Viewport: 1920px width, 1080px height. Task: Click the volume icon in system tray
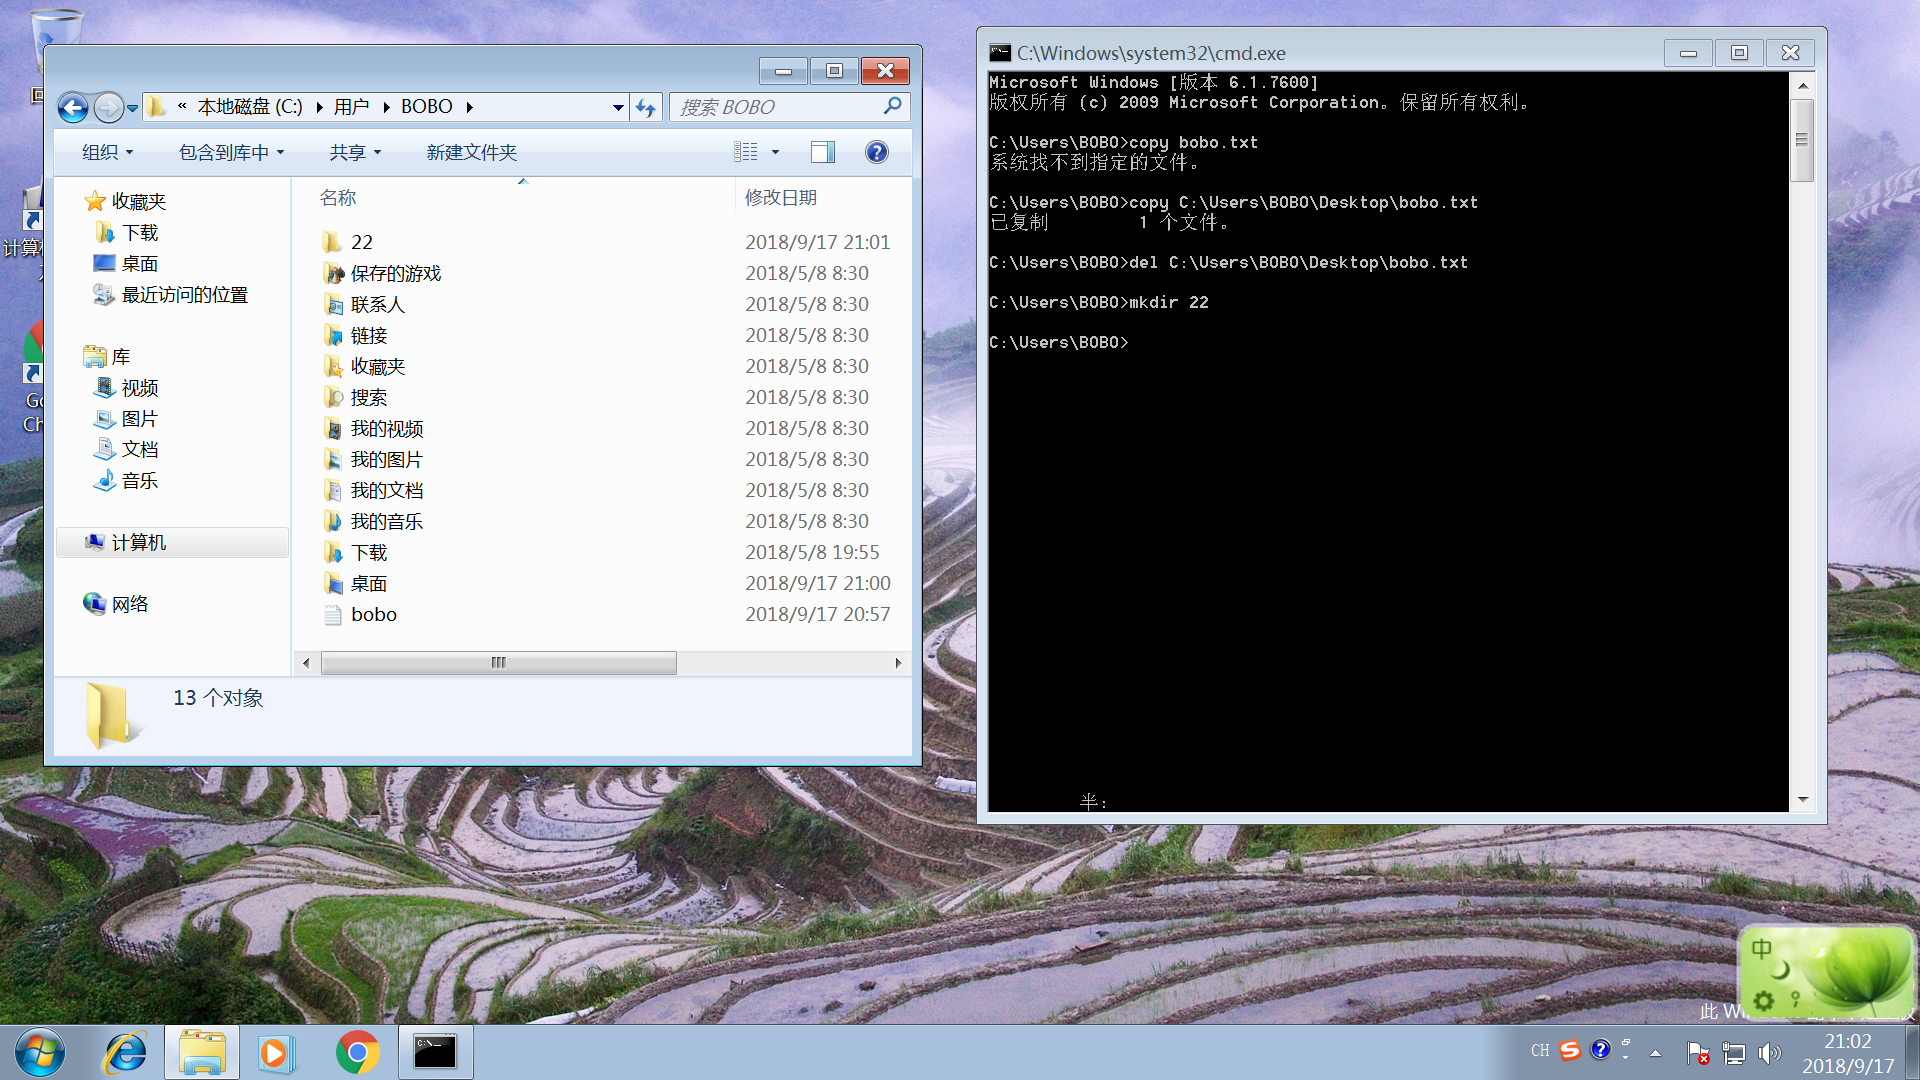click(1769, 1053)
